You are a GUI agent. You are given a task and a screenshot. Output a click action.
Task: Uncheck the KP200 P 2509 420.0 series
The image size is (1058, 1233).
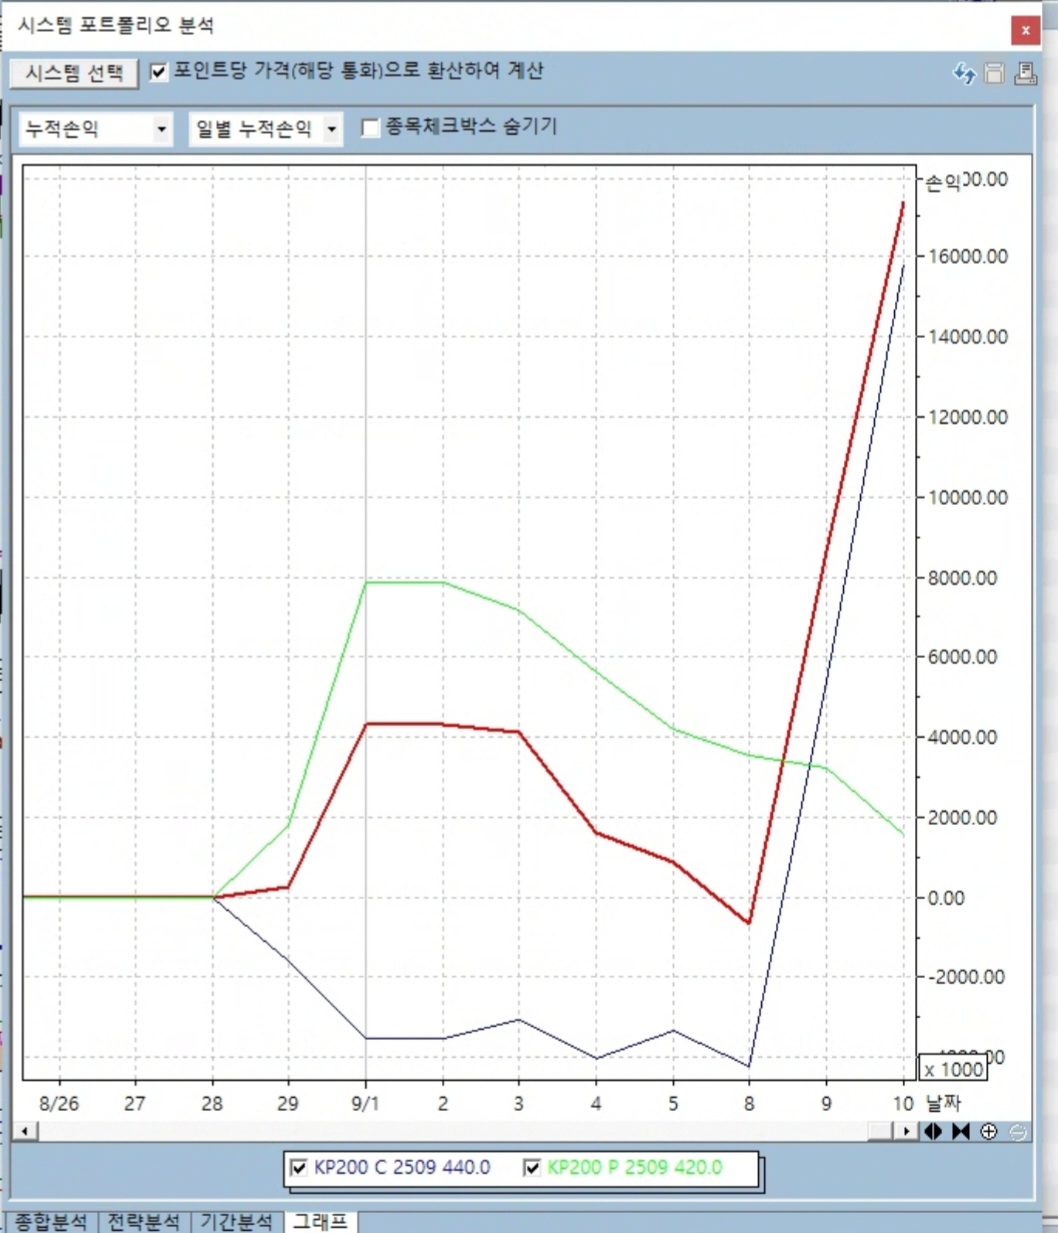tap(532, 1167)
